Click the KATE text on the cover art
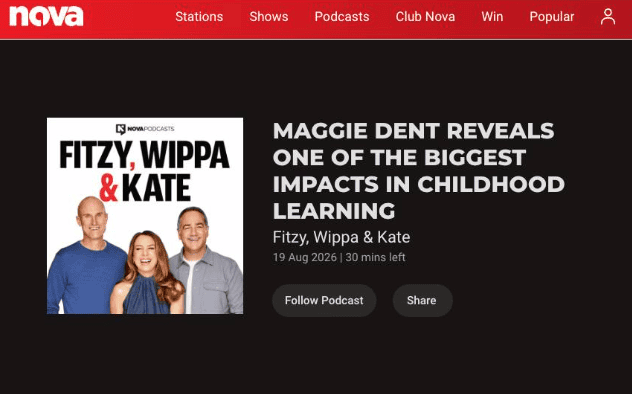Screen dimensions: 632x394 (156, 188)
